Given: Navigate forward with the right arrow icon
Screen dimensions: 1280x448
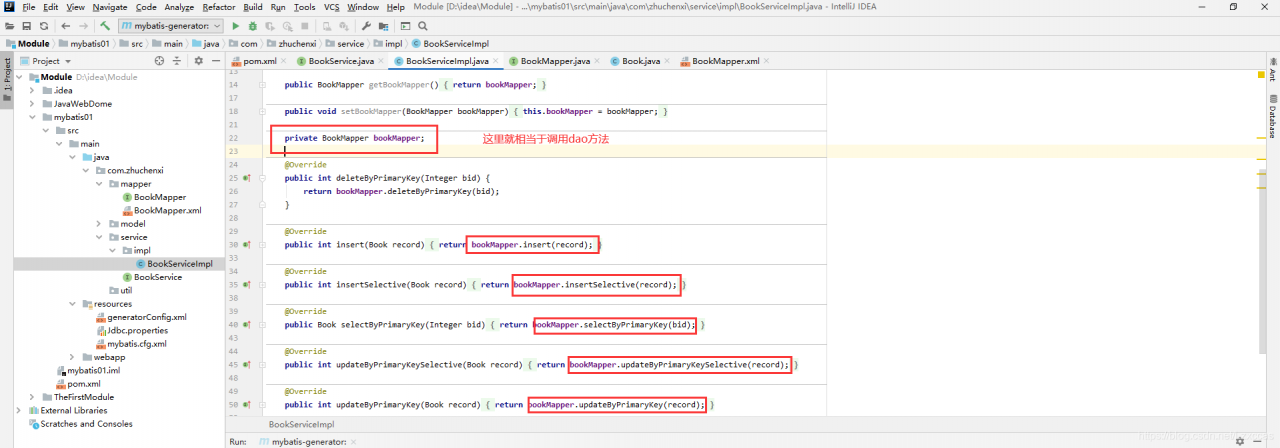Looking at the screenshot, I should (x=83, y=25).
